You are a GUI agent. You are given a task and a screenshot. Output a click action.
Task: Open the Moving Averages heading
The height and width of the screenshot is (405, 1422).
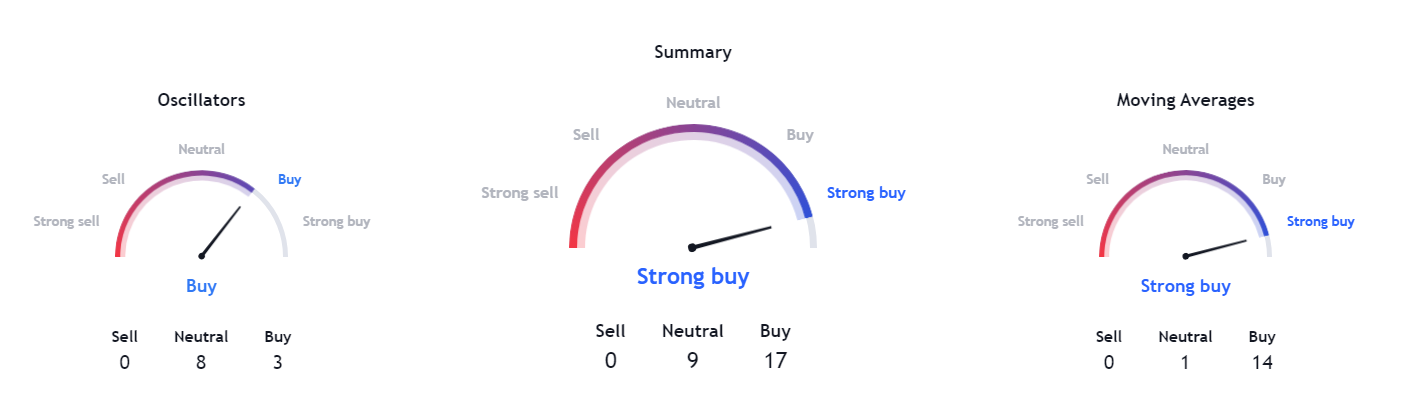(x=1185, y=100)
